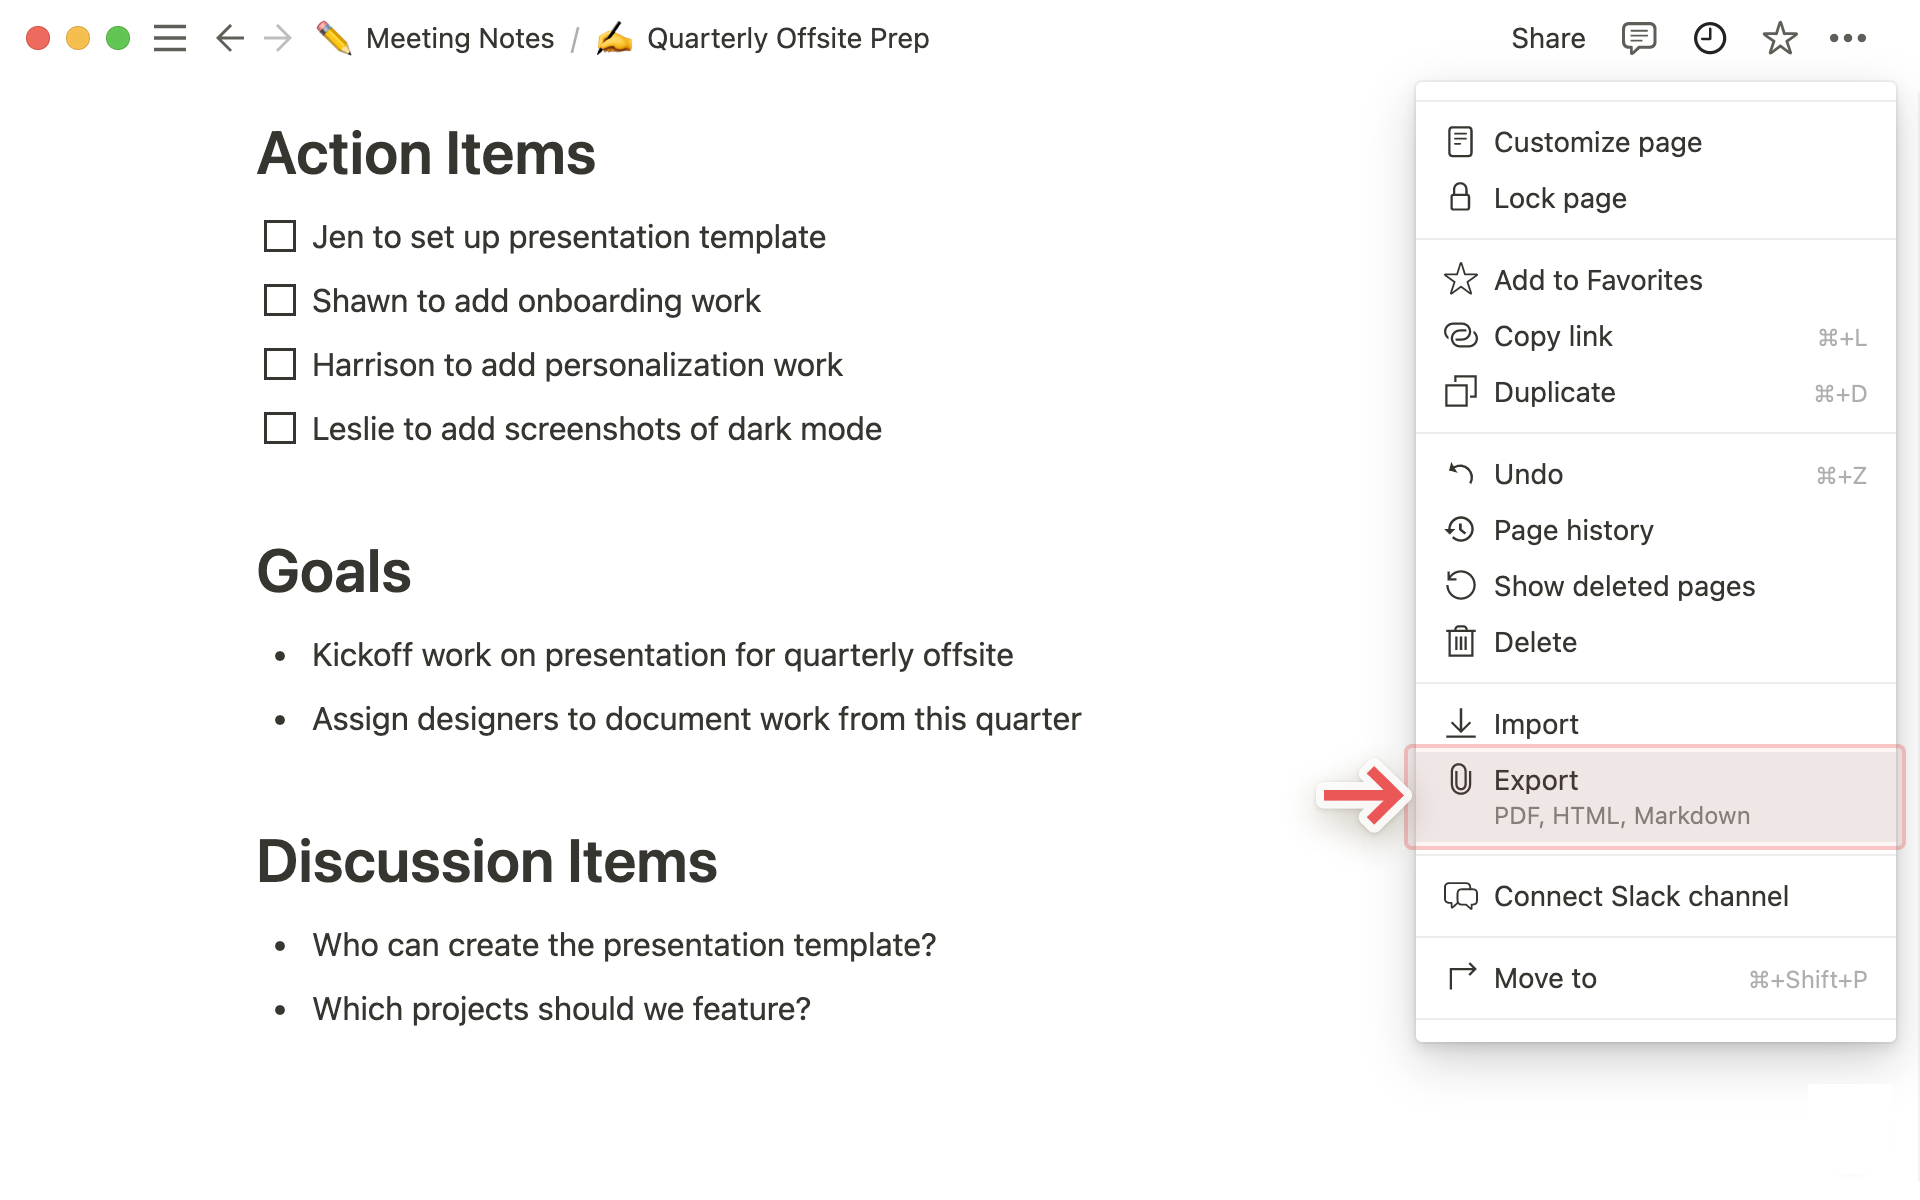This screenshot has width=1920, height=1200.
Task: Select Export PDF, HTML, Markdown option
Action: tap(1653, 795)
